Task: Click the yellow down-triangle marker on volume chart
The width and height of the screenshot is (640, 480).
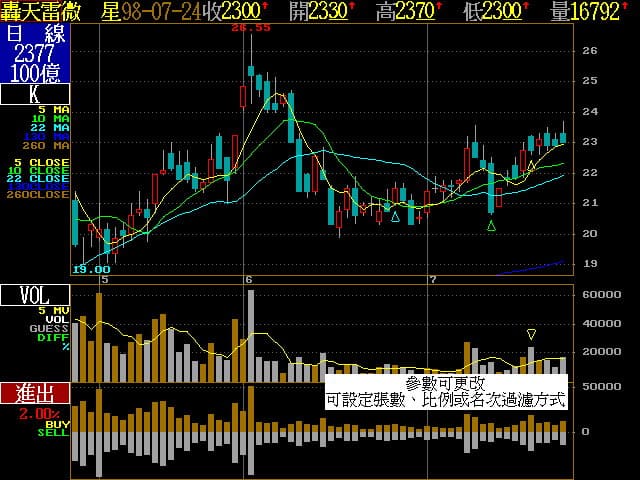Action: click(531, 334)
